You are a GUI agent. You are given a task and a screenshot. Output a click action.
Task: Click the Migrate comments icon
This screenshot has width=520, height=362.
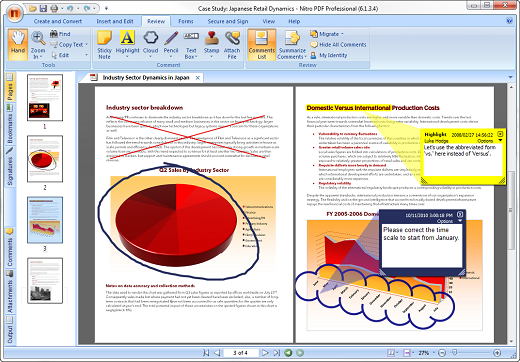click(314, 34)
